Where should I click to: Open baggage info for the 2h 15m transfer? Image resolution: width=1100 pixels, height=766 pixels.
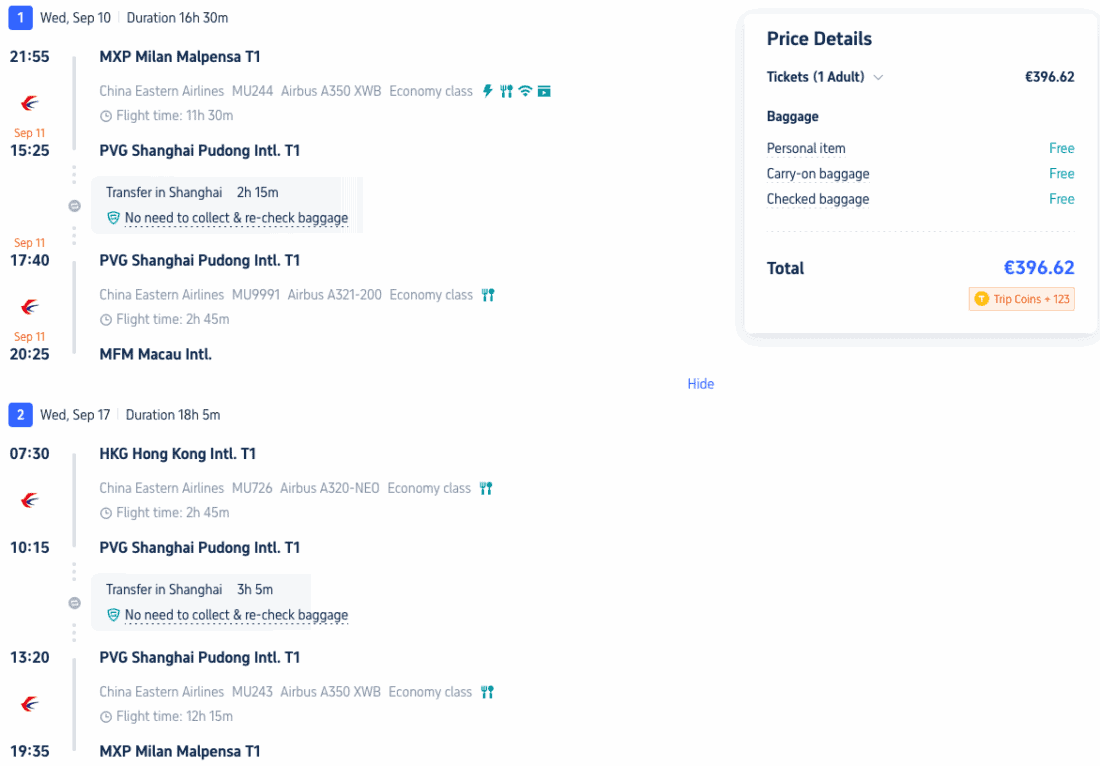click(x=236, y=218)
